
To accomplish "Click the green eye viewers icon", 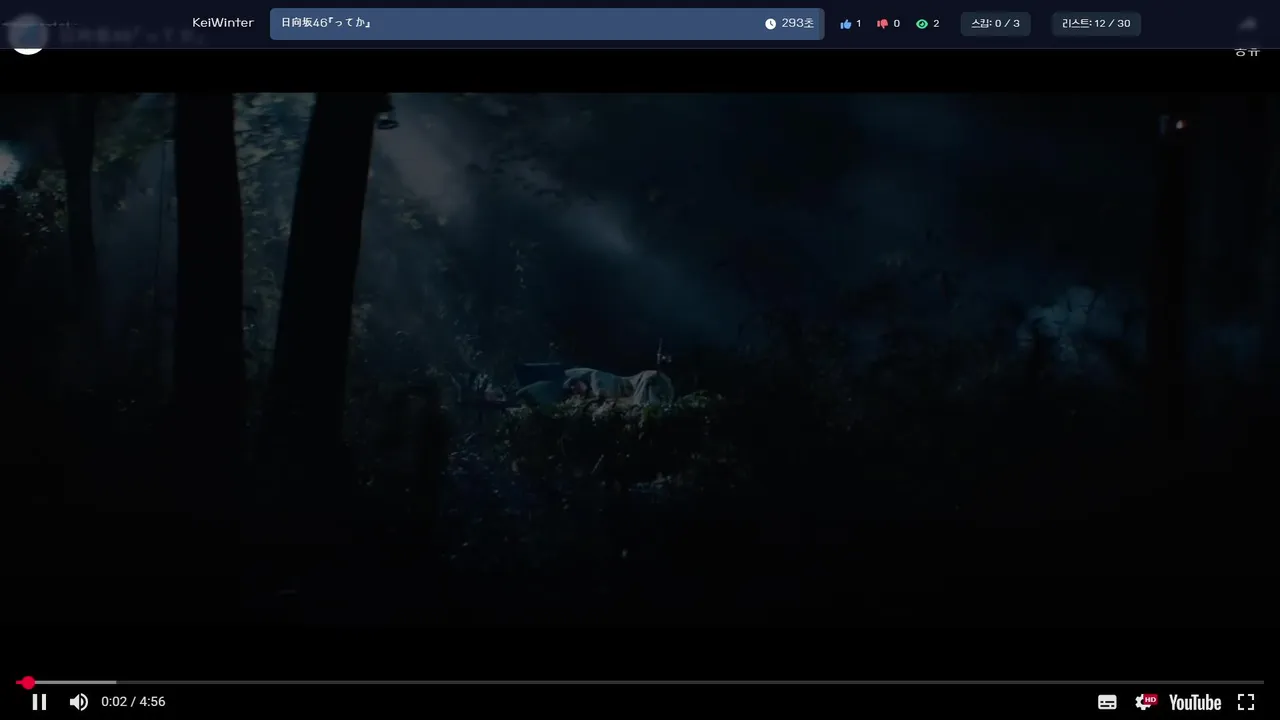I will click(x=922, y=24).
